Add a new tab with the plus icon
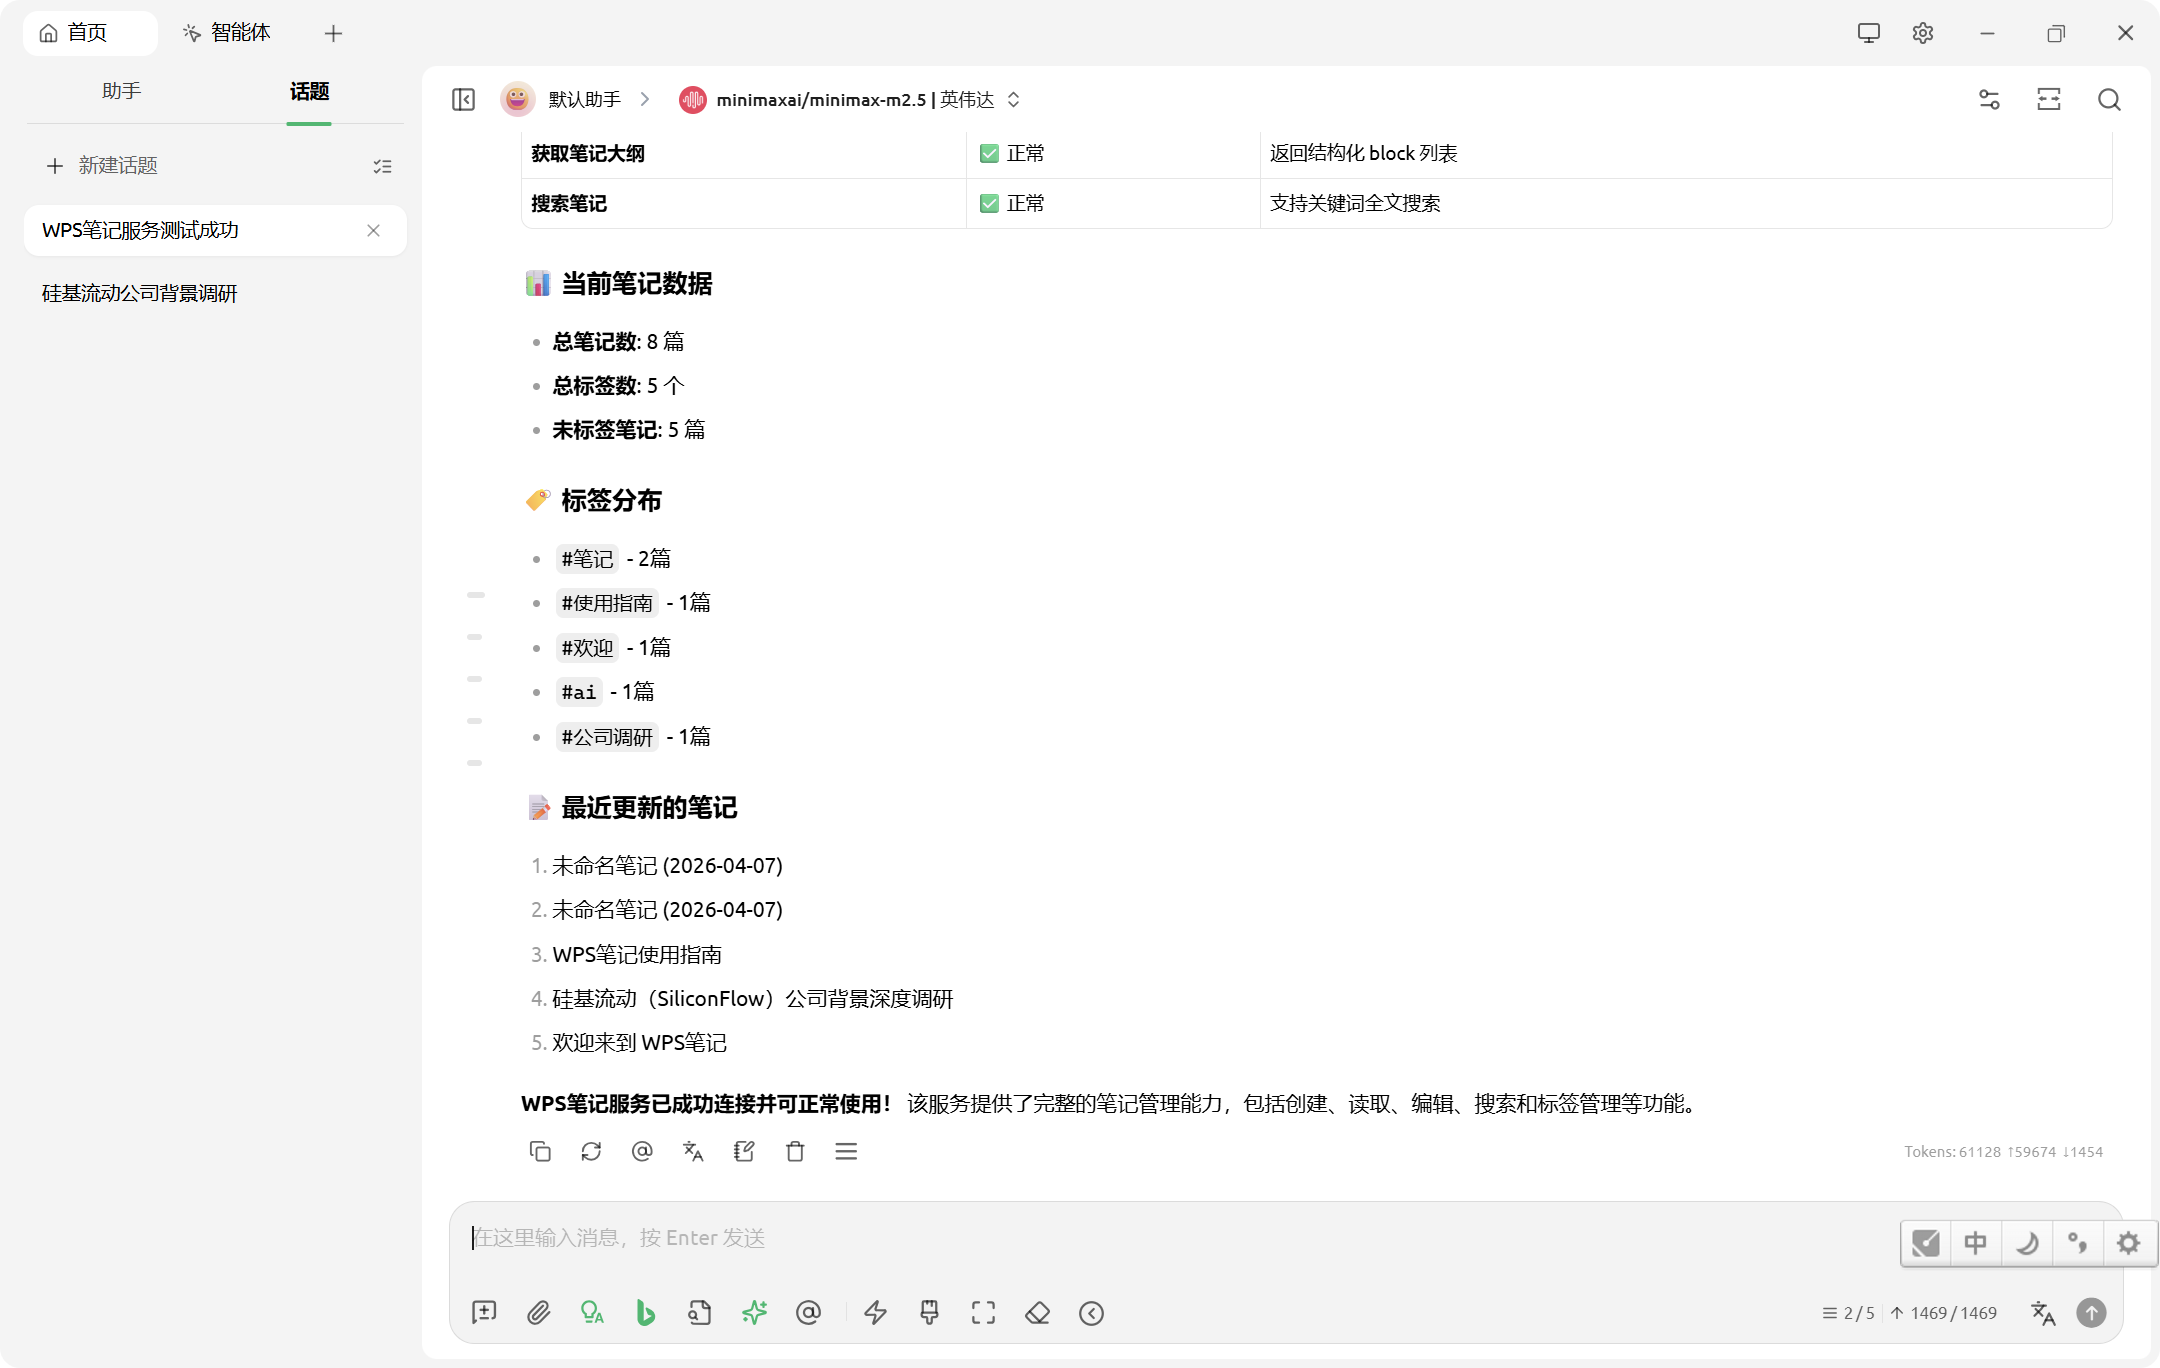The height and width of the screenshot is (1368, 2160). (334, 33)
